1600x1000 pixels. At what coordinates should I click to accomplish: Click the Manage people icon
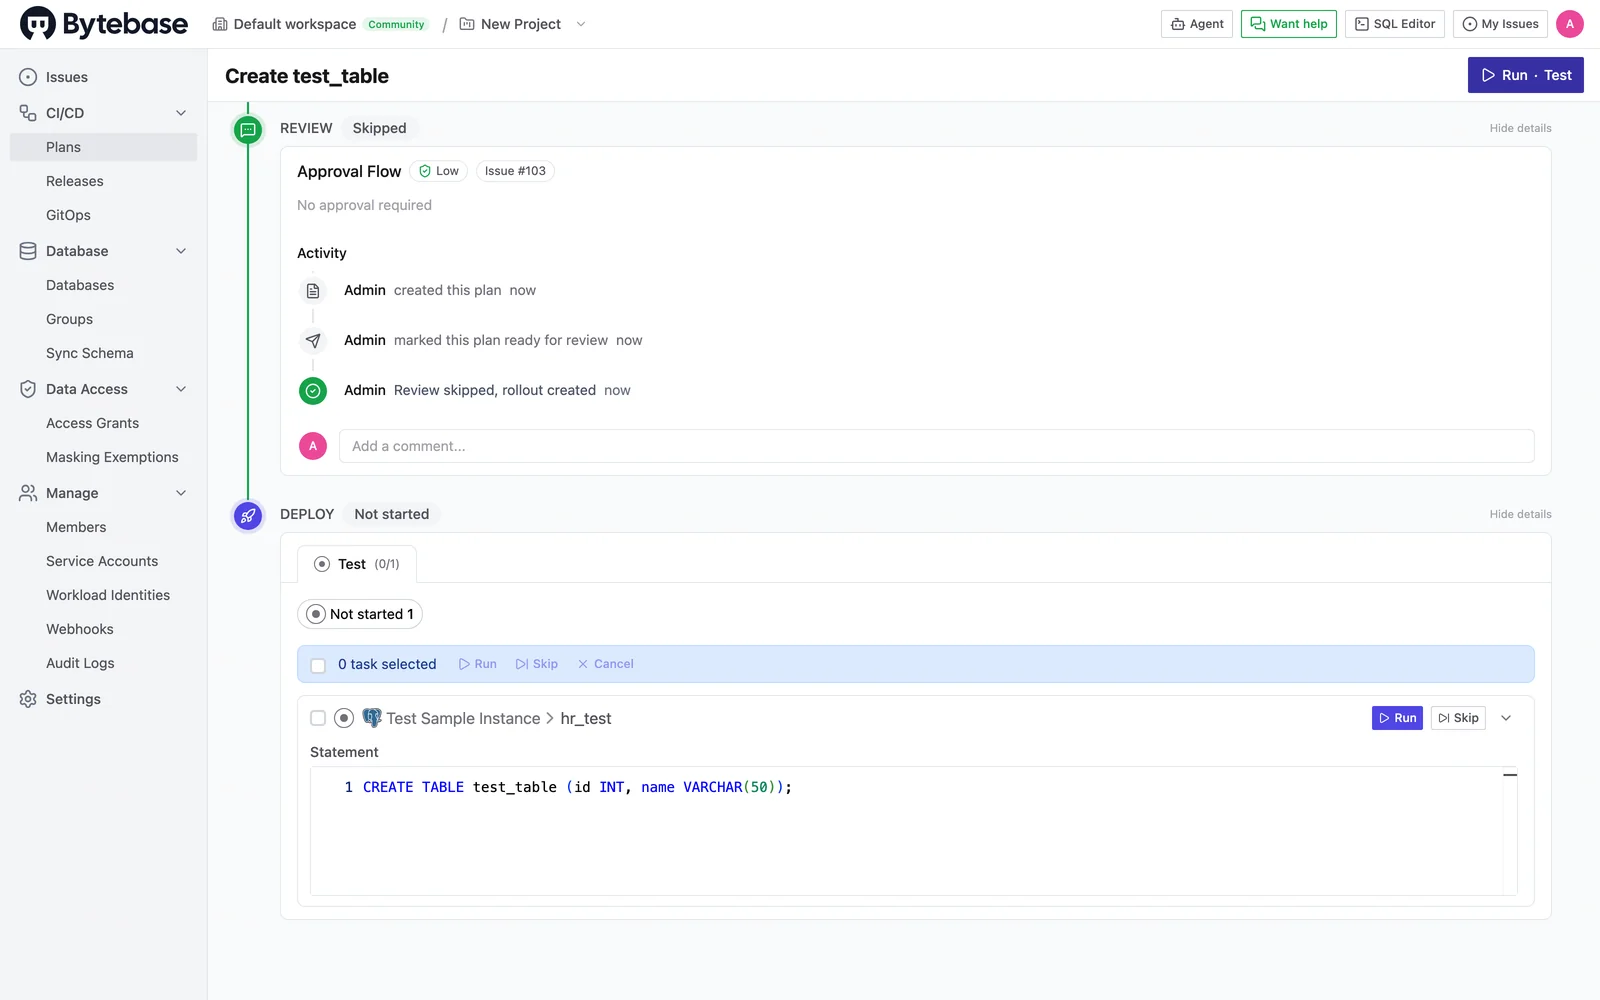click(28, 493)
